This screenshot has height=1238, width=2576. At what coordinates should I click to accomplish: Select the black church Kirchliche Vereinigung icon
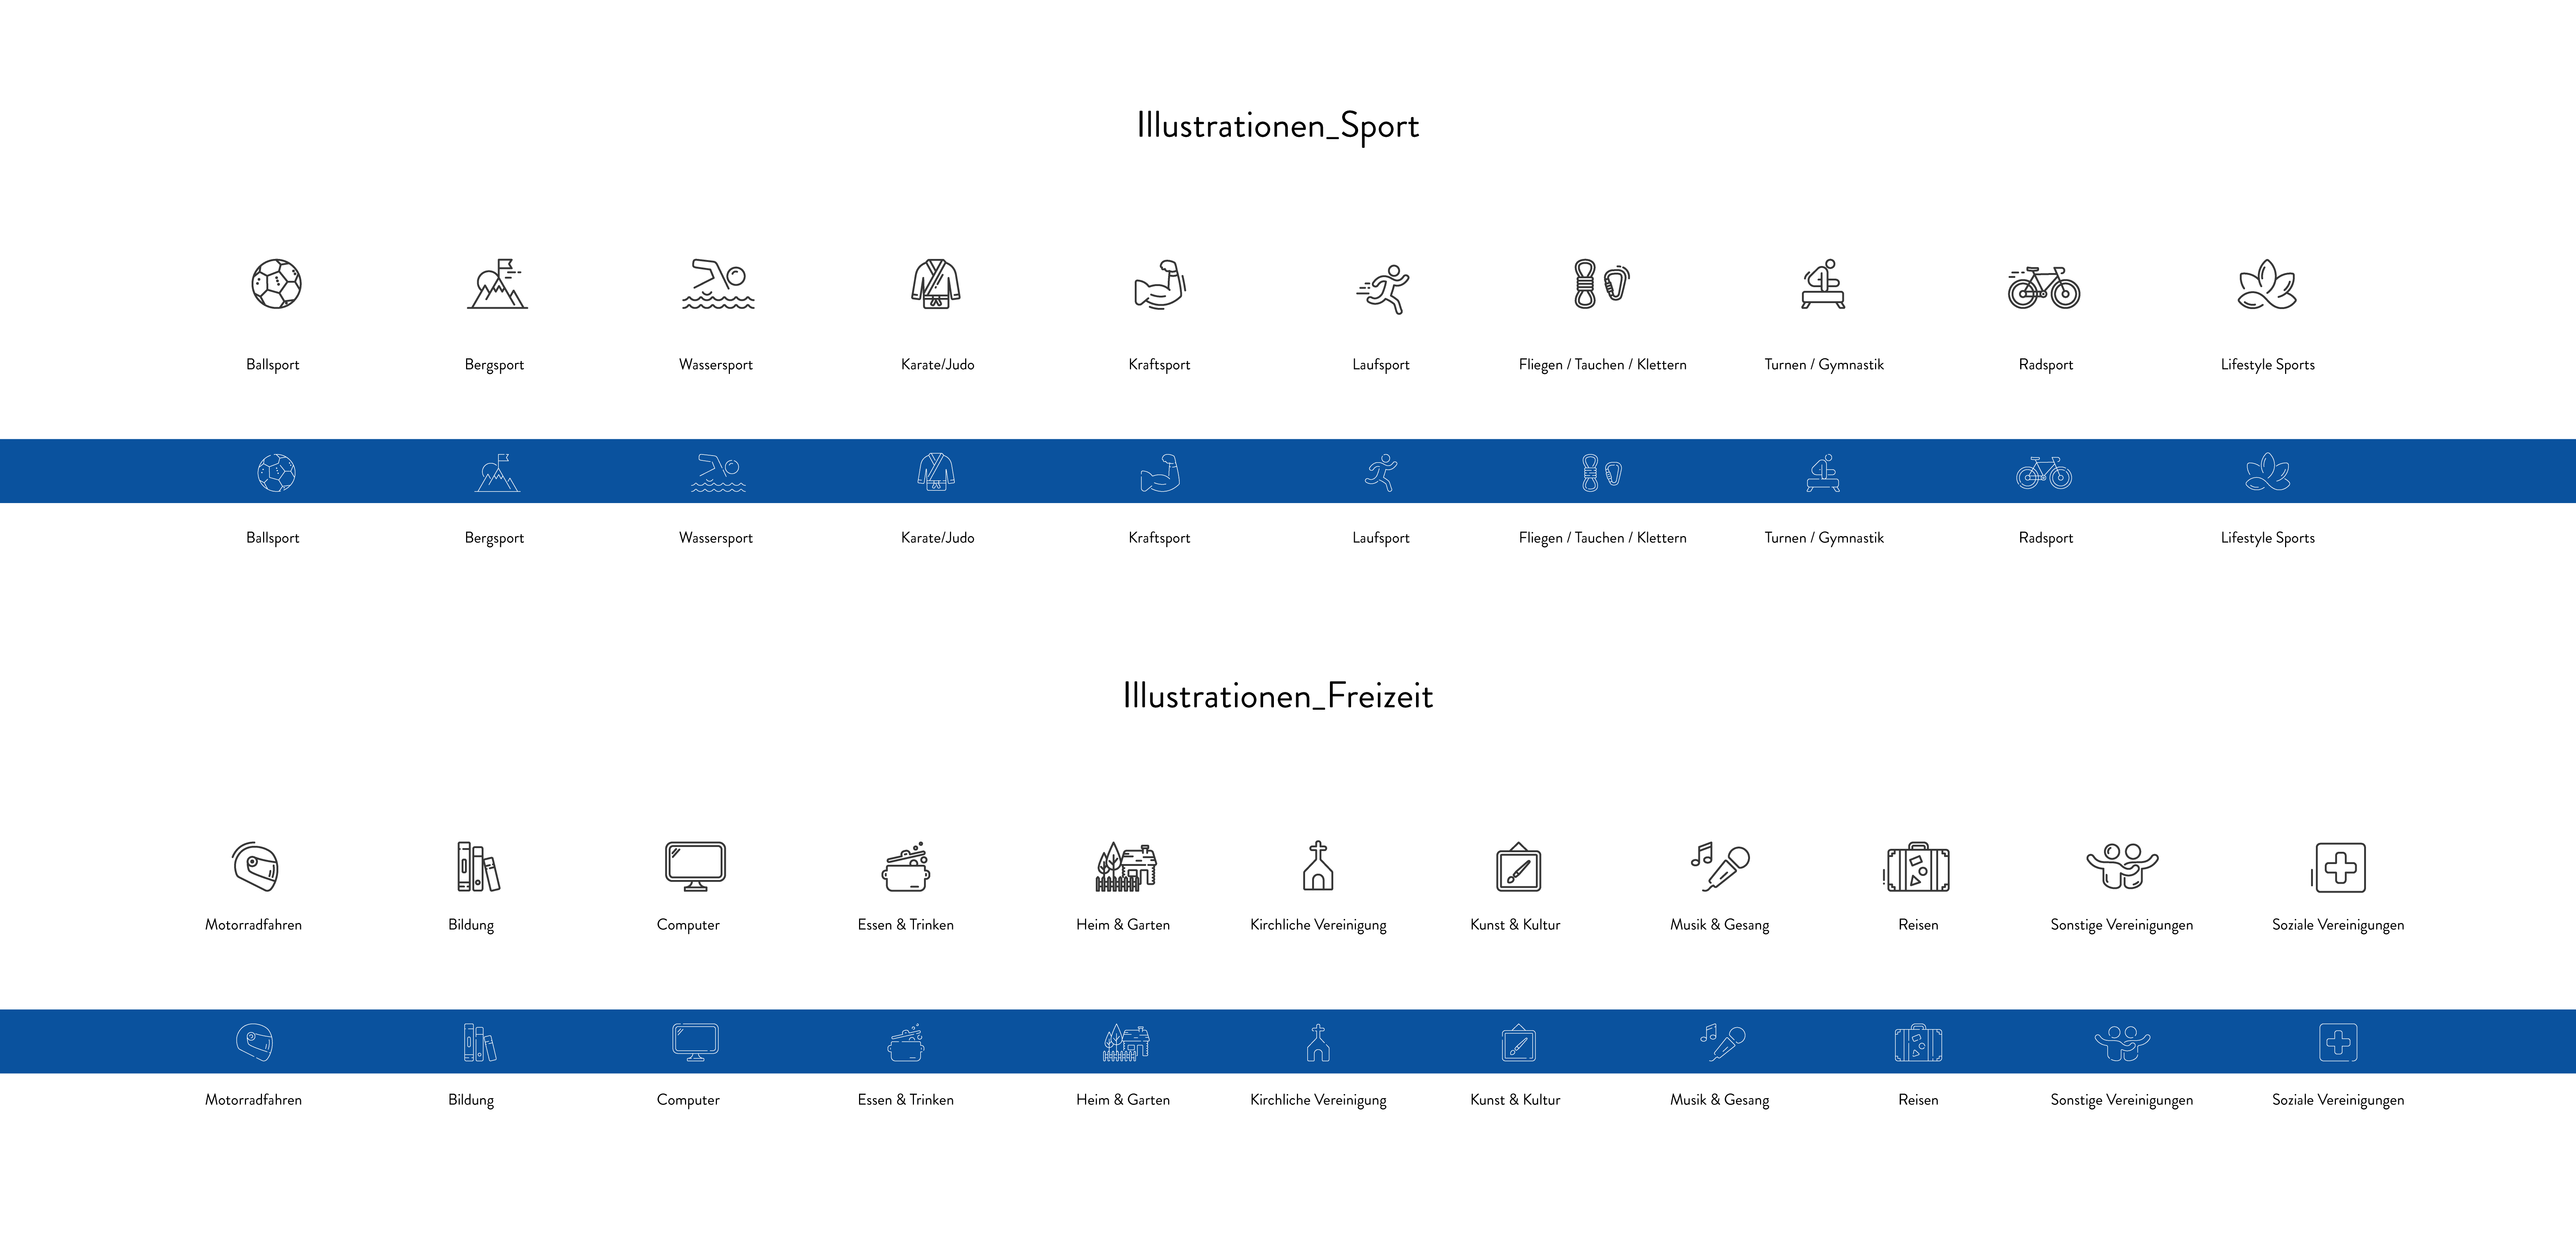(x=1318, y=865)
